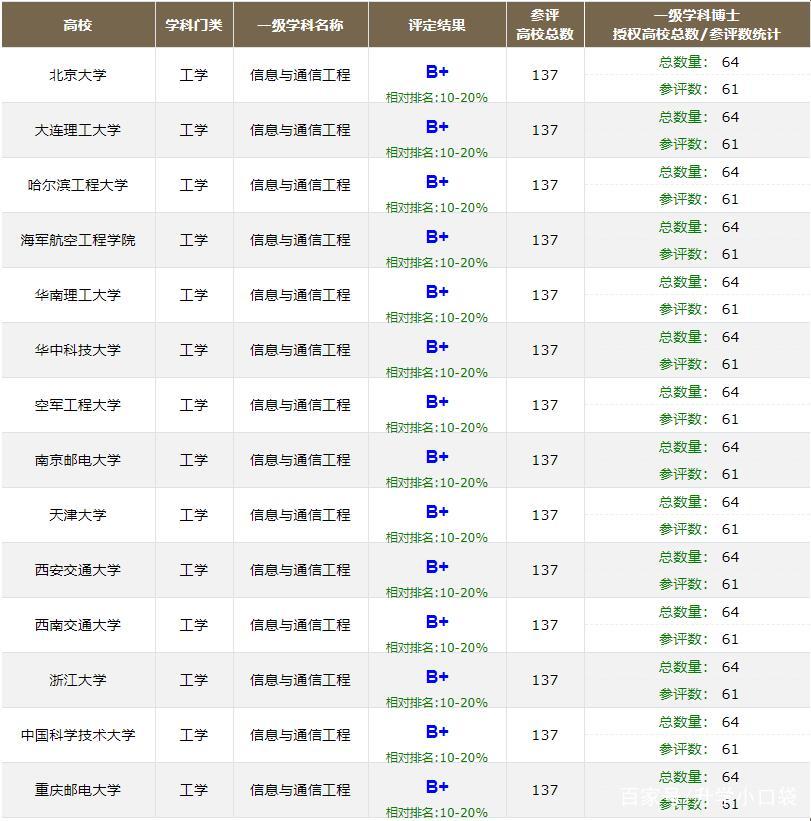Screen dimensions: 811x821
Task: Select the 海军航空工程学院 cell
Action: click(77, 240)
